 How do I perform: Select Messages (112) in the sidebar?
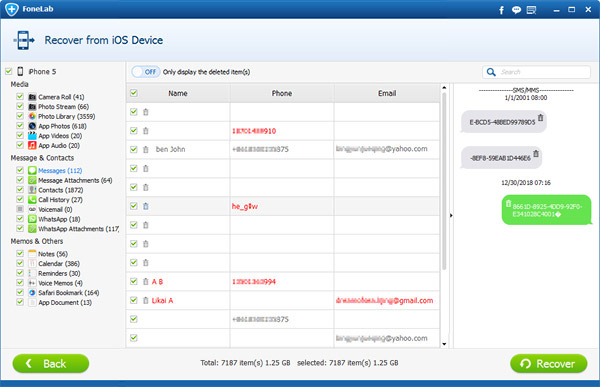tap(60, 170)
